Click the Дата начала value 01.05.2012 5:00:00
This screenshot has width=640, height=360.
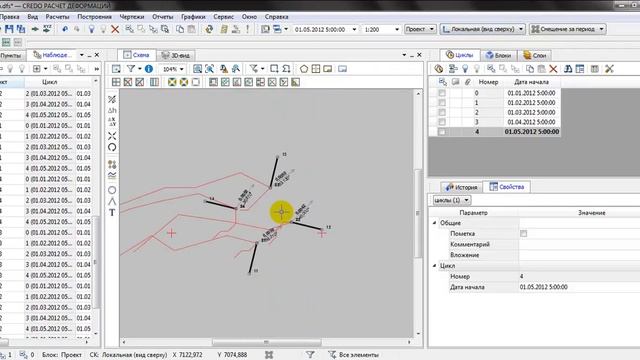click(543, 287)
